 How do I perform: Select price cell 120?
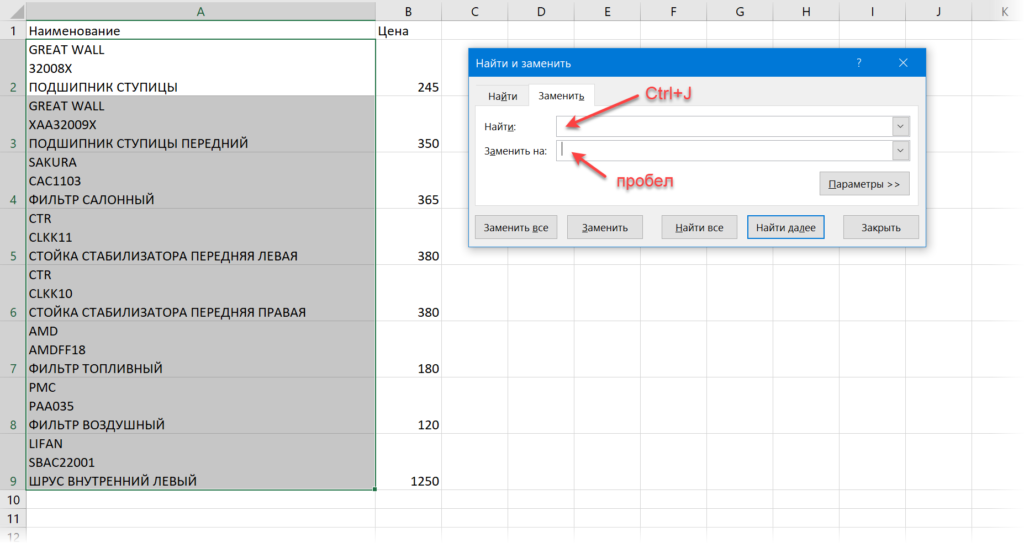click(408, 405)
